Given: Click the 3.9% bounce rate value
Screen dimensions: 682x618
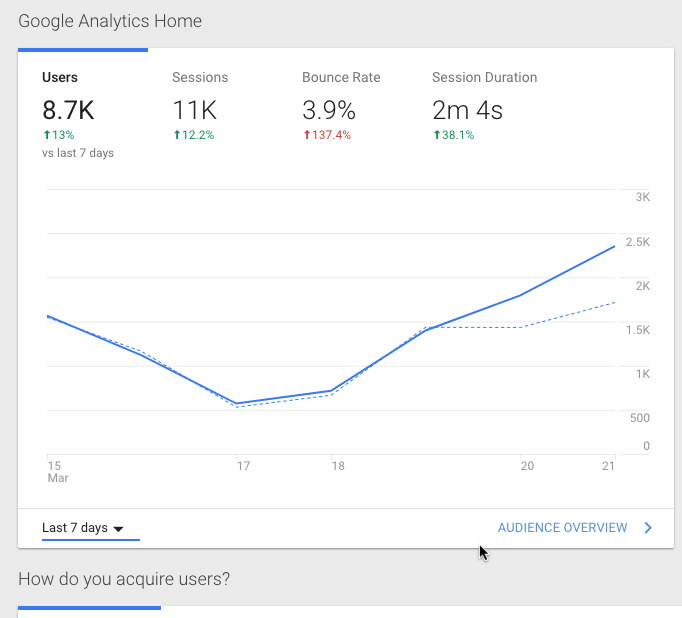Looking at the screenshot, I should point(329,110).
